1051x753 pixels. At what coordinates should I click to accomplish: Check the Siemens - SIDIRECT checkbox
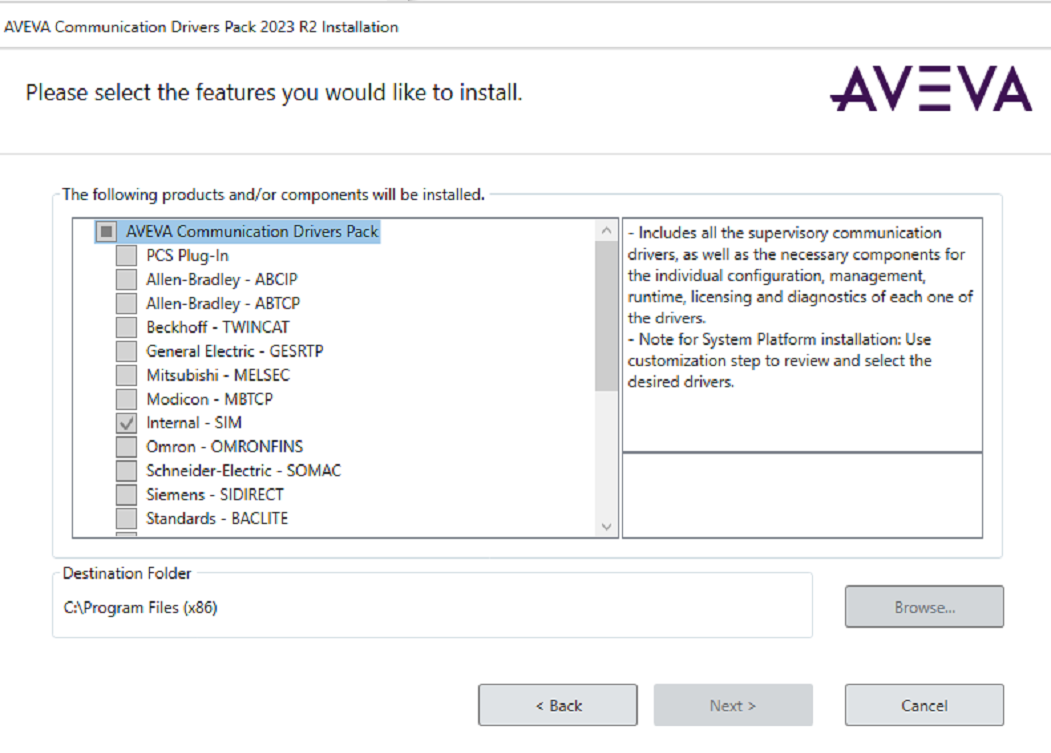pos(126,494)
